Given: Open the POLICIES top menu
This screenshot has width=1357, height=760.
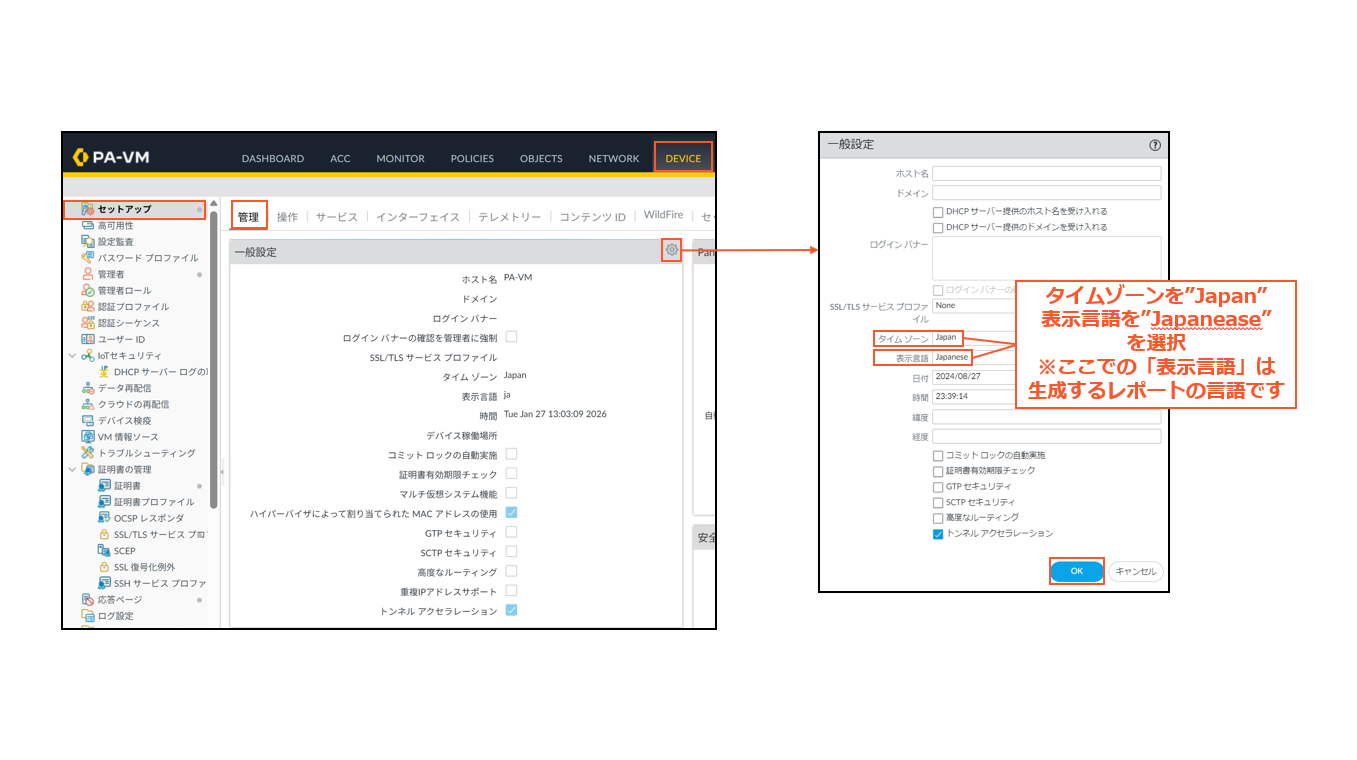Looking at the screenshot, I should click(472, 158).
